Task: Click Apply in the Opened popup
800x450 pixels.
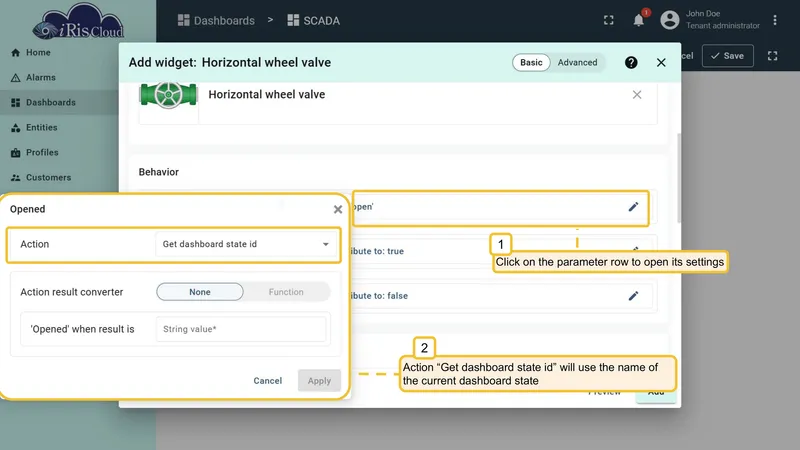Action: click(319, 381)
